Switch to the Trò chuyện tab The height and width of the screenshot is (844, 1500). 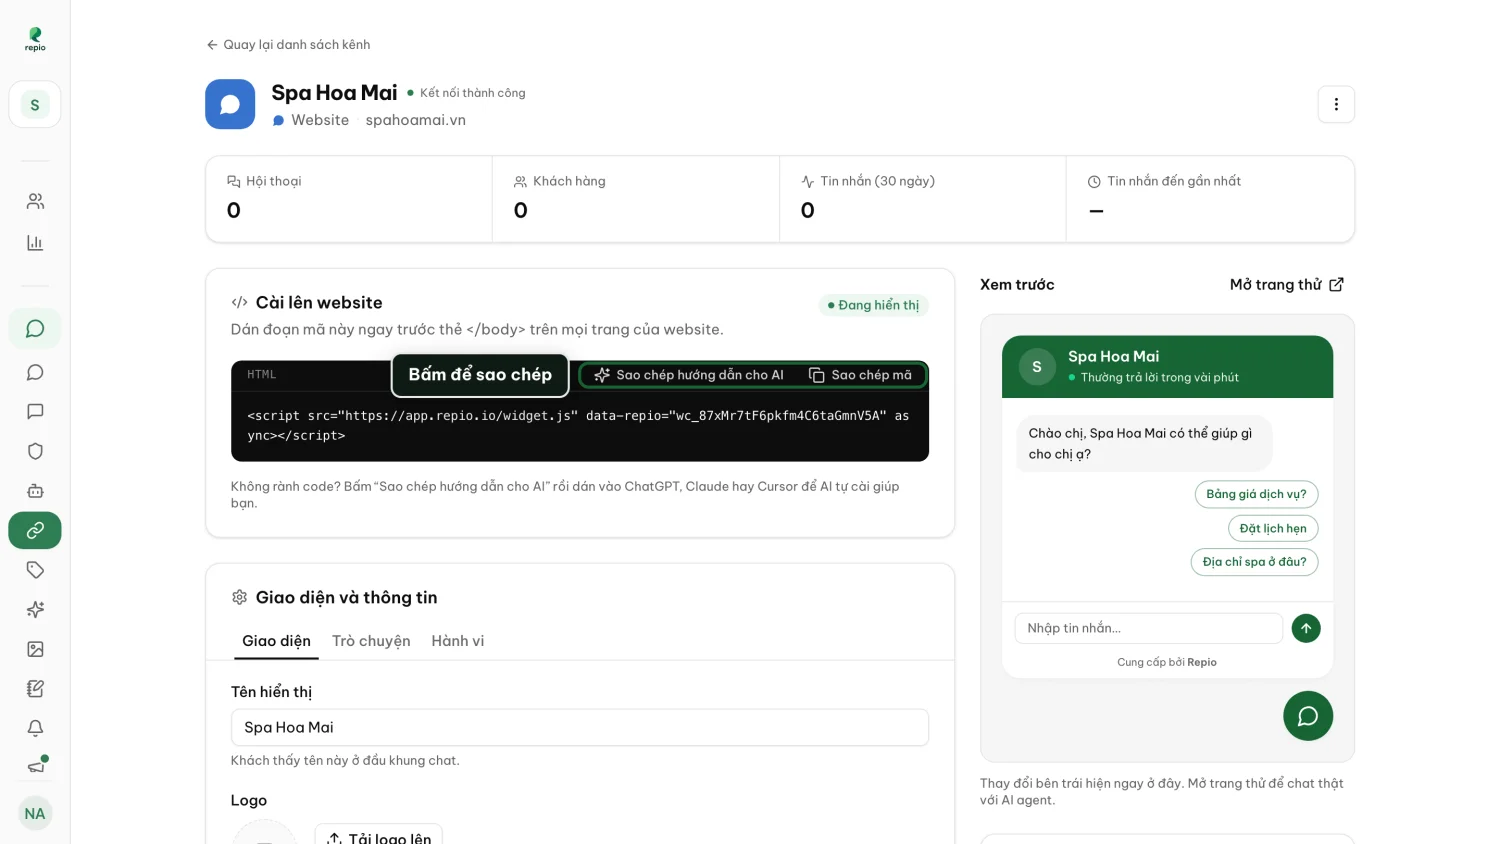click(x=371, y=641)
